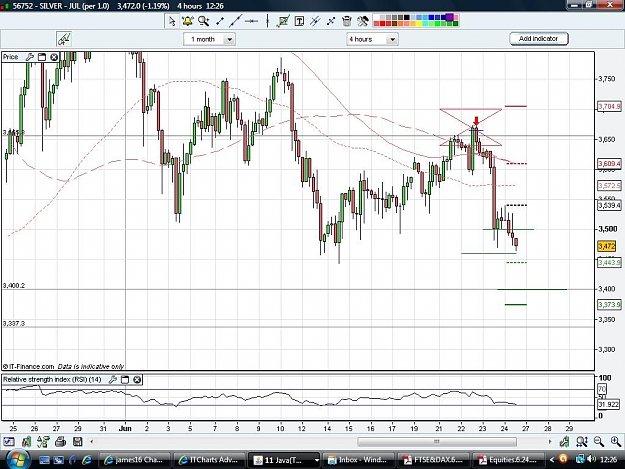Viewport: 625px width, 469px height.
Task: Save the chart with floppy disk icon
Action: (78, 442)
